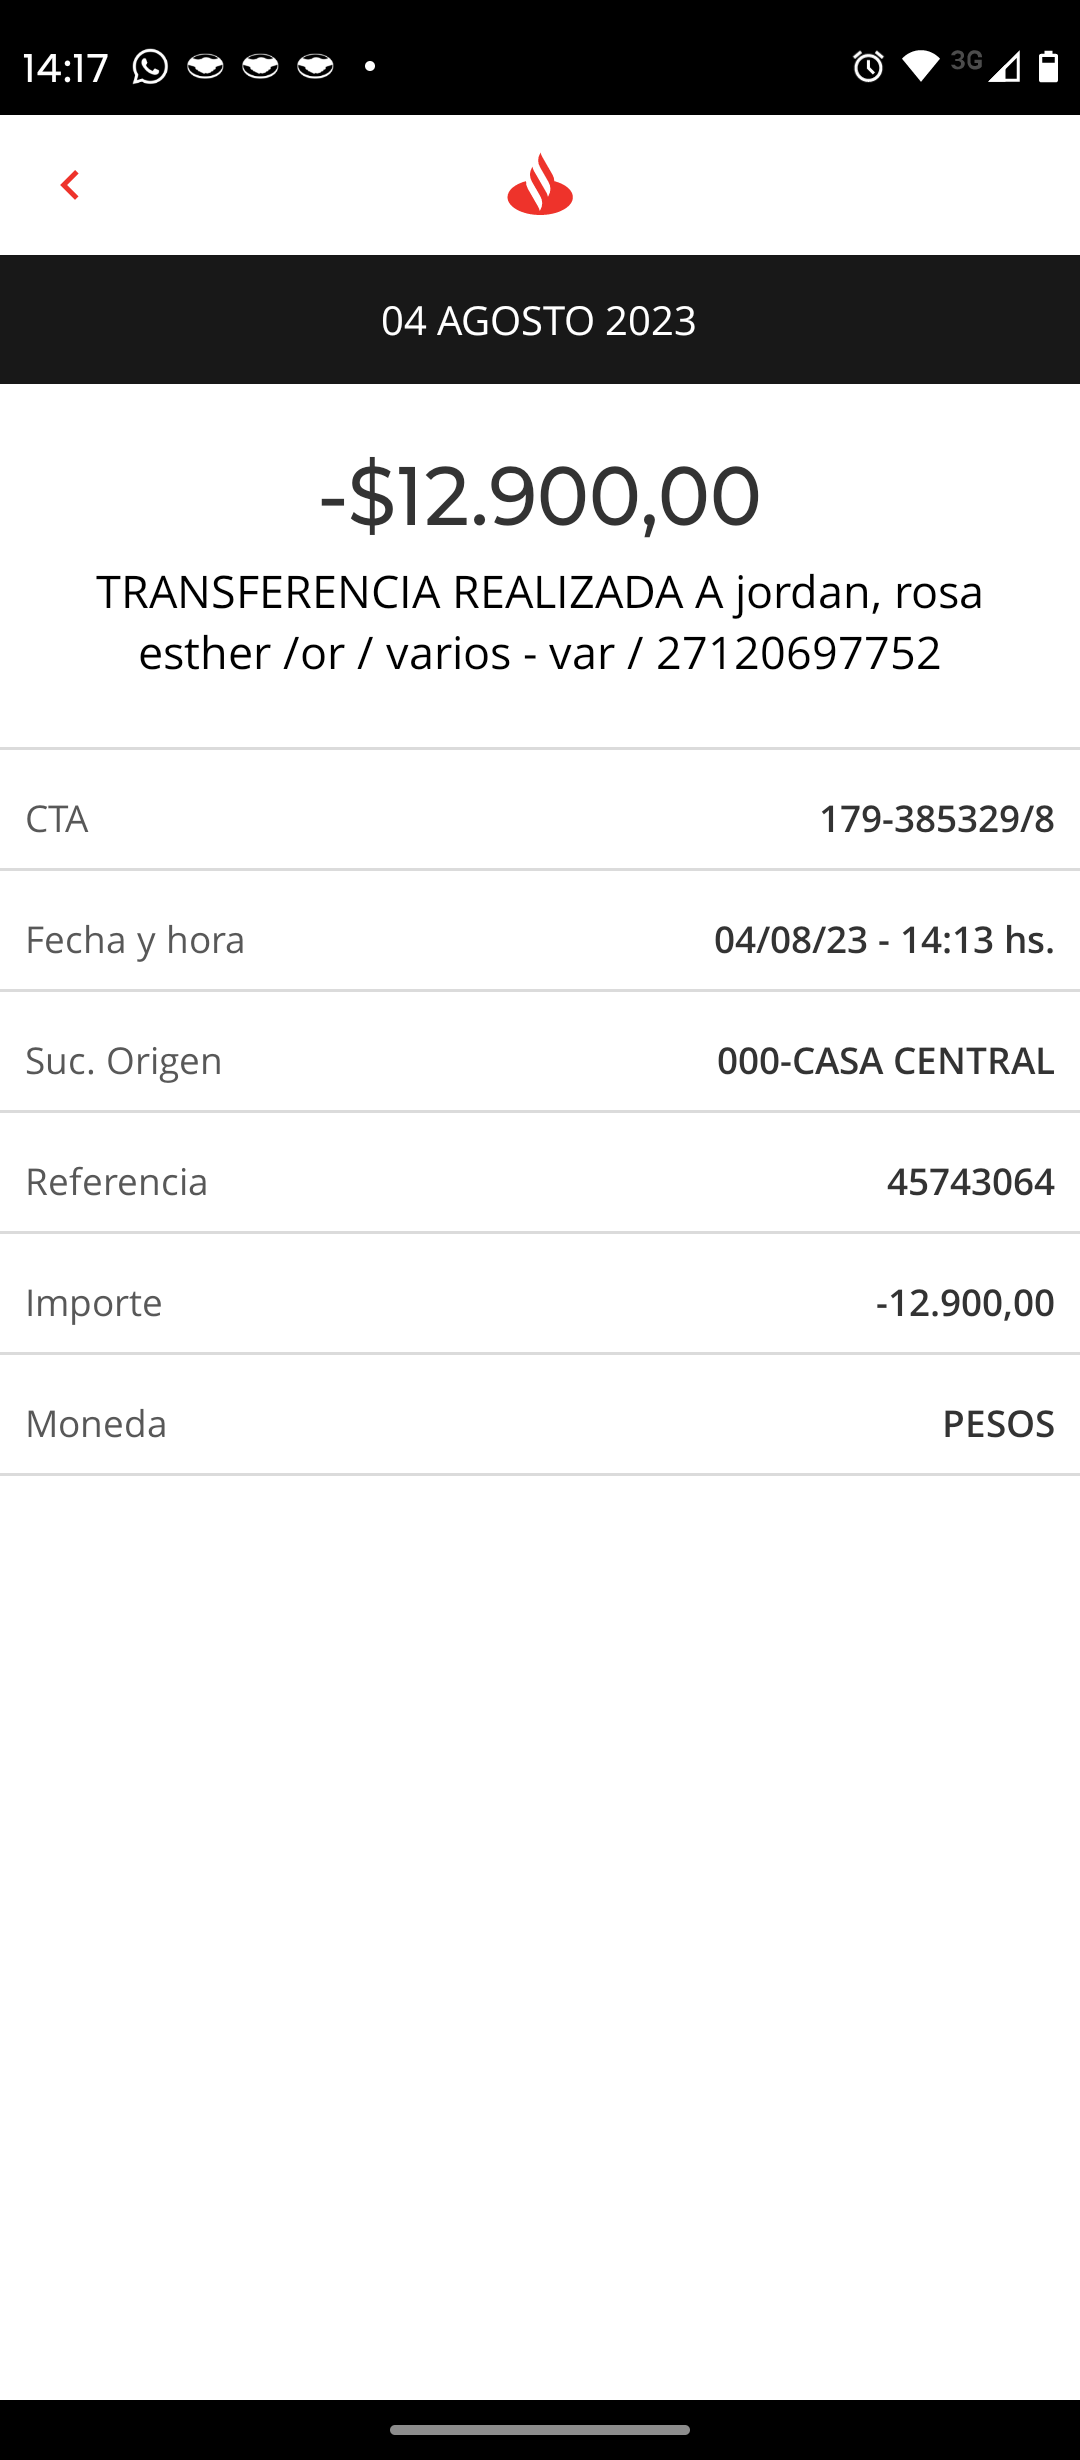Tap the 000-CASA CENTRAL branch value

click(885, 1061)
